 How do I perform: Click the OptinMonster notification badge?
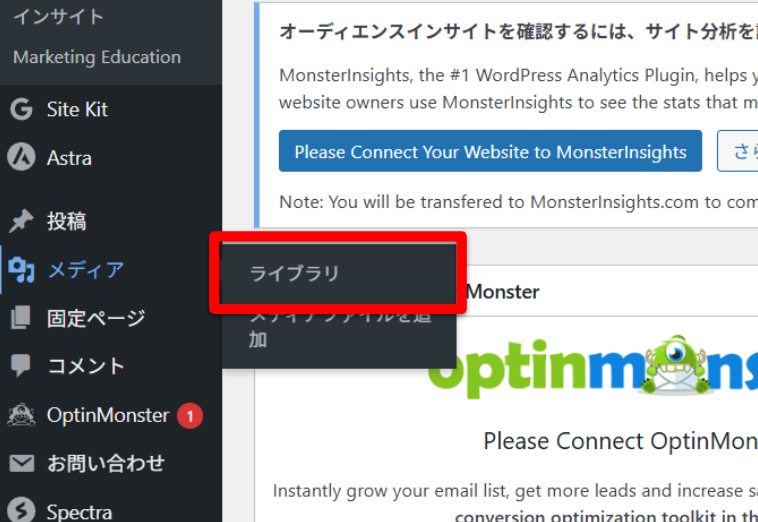tap(190, 416)
